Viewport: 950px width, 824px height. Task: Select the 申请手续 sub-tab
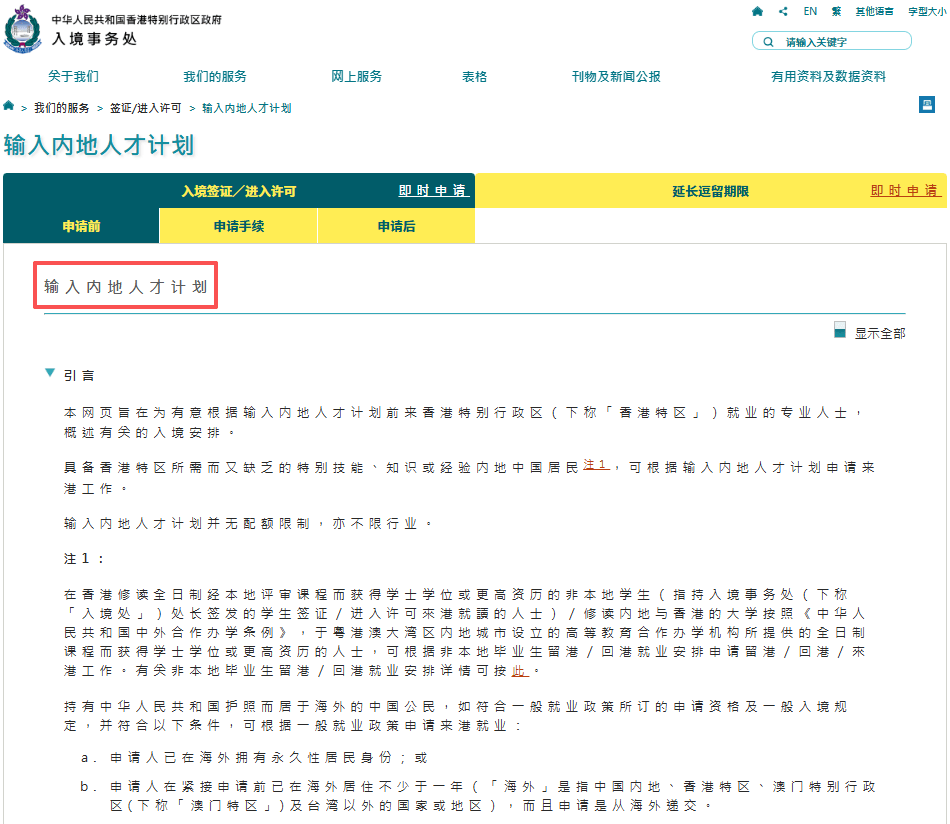(239, 226)
